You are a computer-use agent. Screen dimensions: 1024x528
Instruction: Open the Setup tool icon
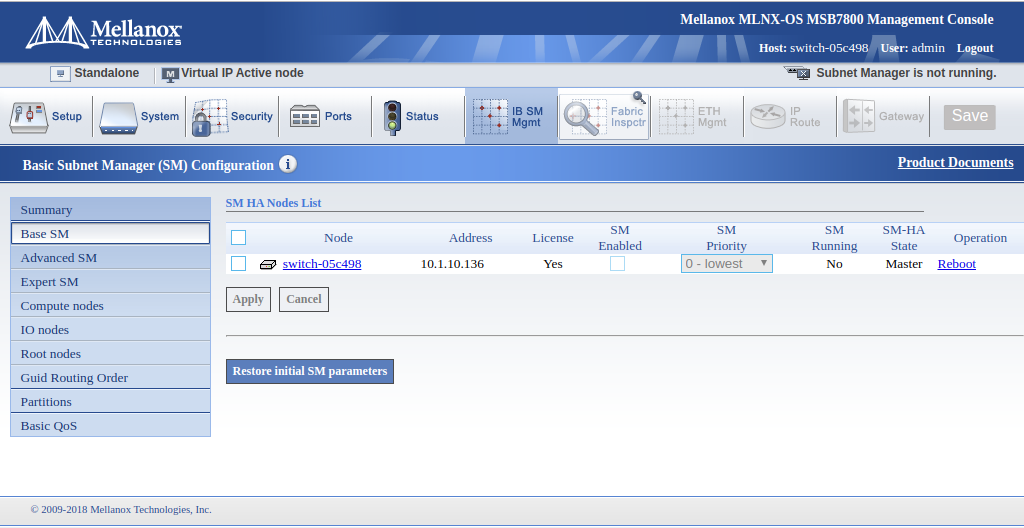coord(28,117)
